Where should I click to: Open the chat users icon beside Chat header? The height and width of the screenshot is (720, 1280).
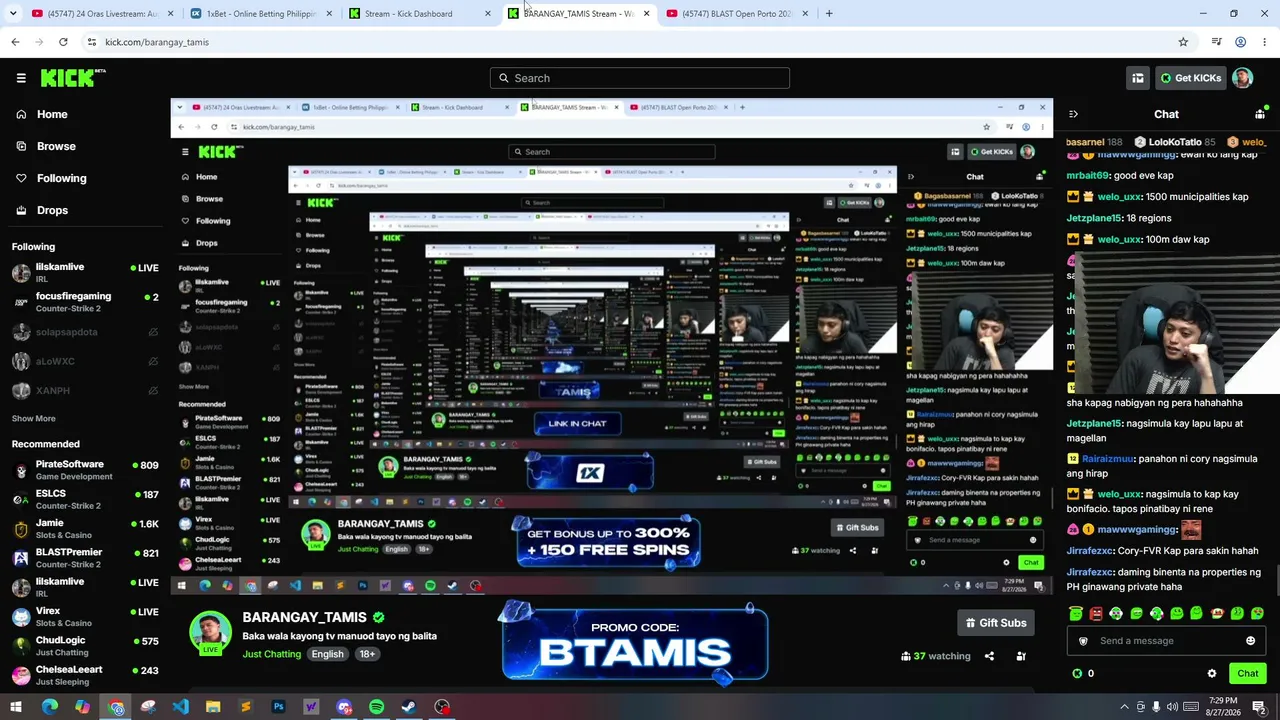1260,114
